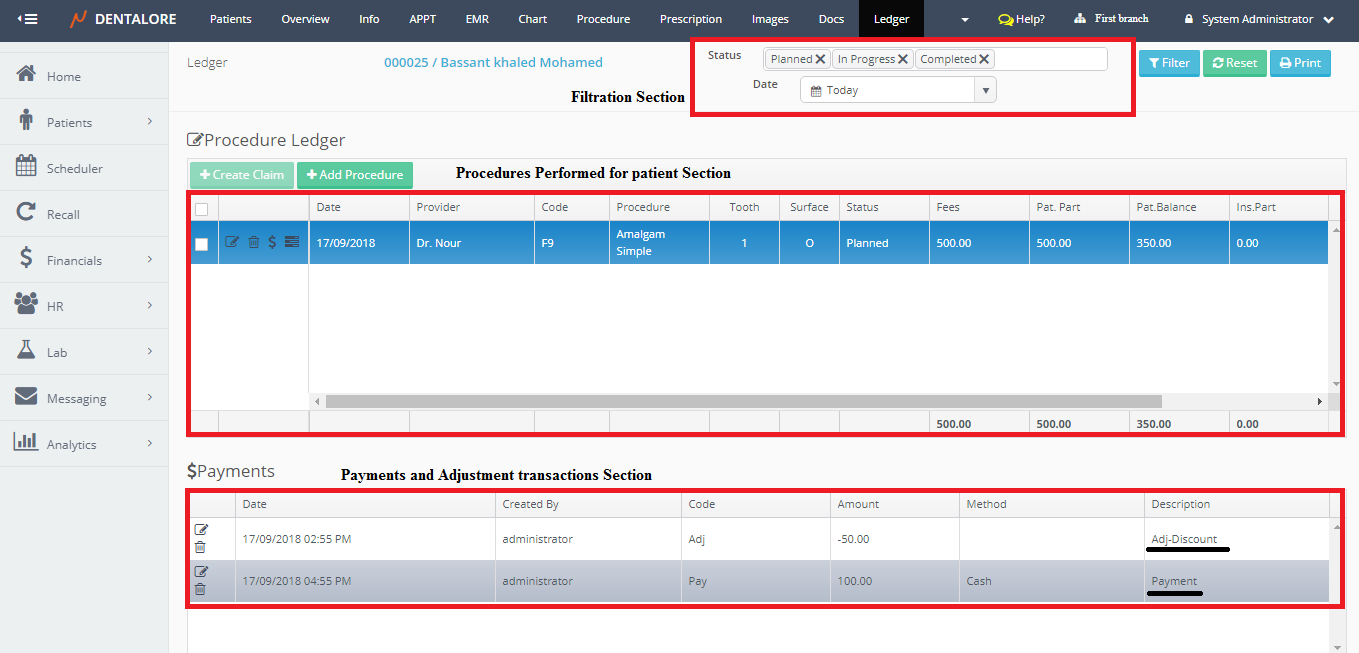Screen dimensions: 1359x653
Task: Open the Scheduler calendar in the sidebar
Action: [x=74, y=168]
